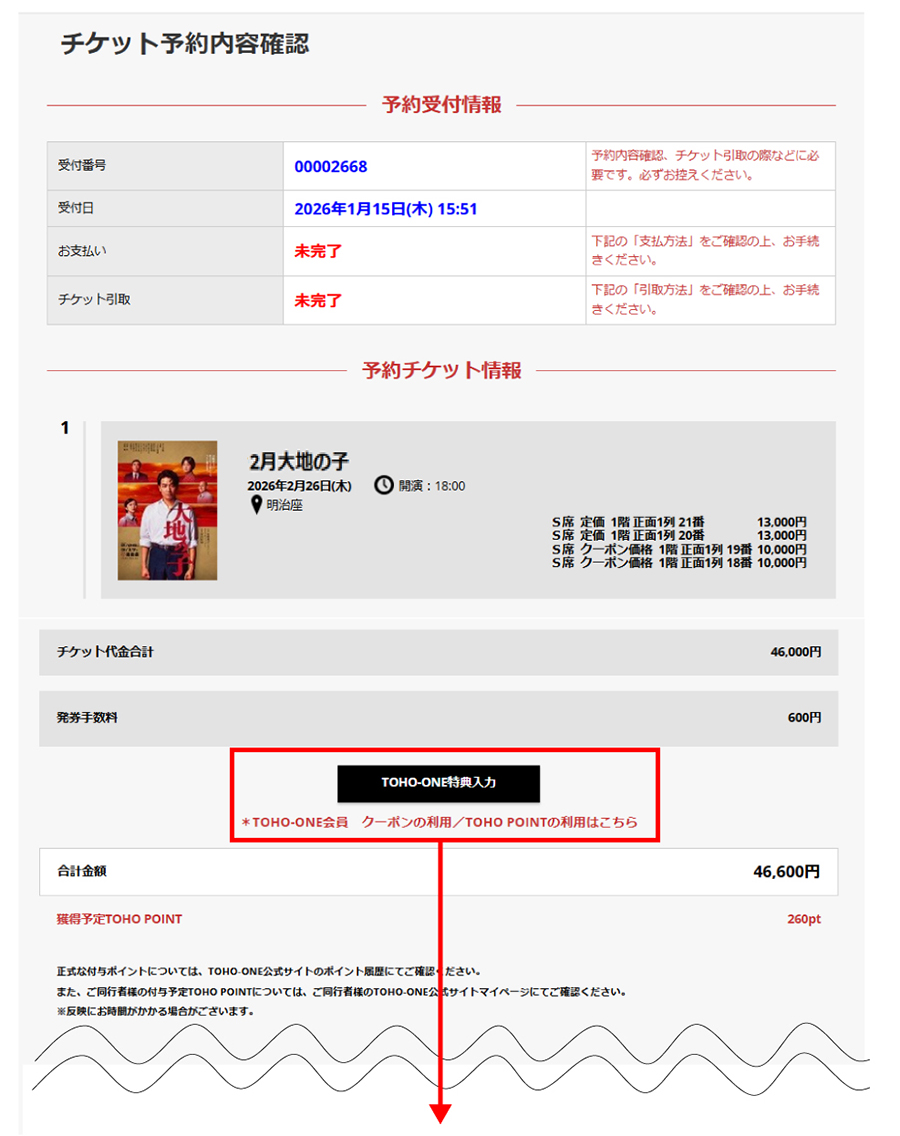Select the S席 クーポン価格 seat 18番 line

679,562
